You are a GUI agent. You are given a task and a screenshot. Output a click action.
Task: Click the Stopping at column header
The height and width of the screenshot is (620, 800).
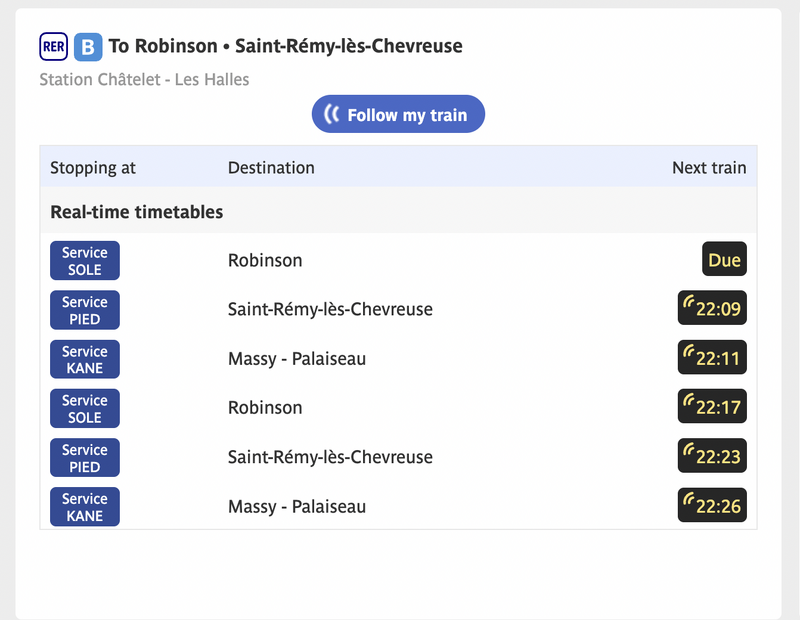[x=93, y=168]
